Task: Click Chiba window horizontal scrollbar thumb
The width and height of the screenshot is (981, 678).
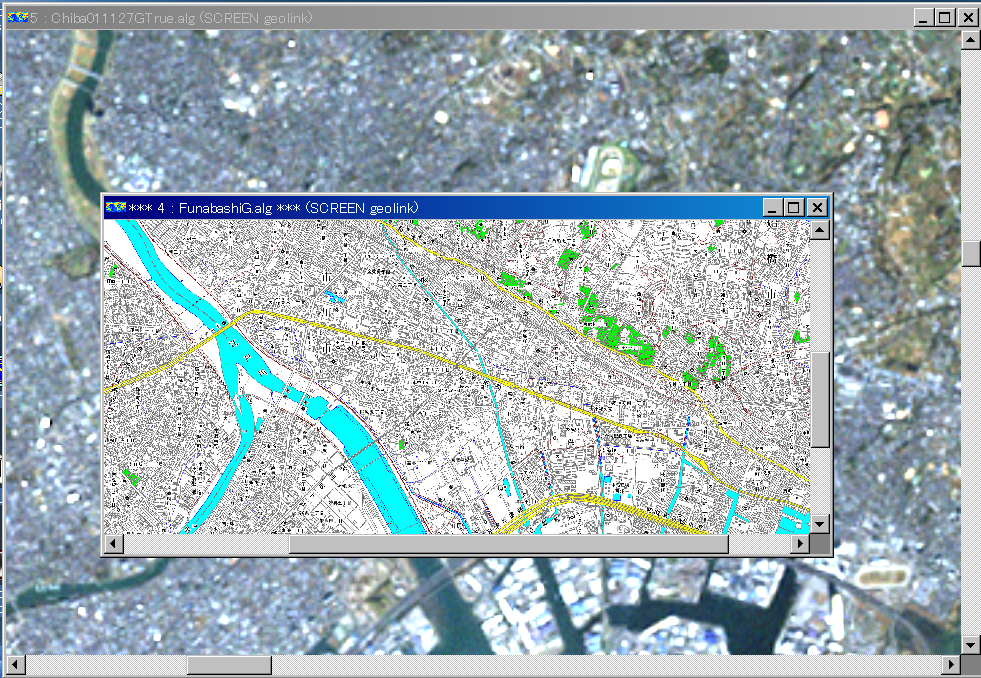Action: pyautogui.click(x=230, y=664)
